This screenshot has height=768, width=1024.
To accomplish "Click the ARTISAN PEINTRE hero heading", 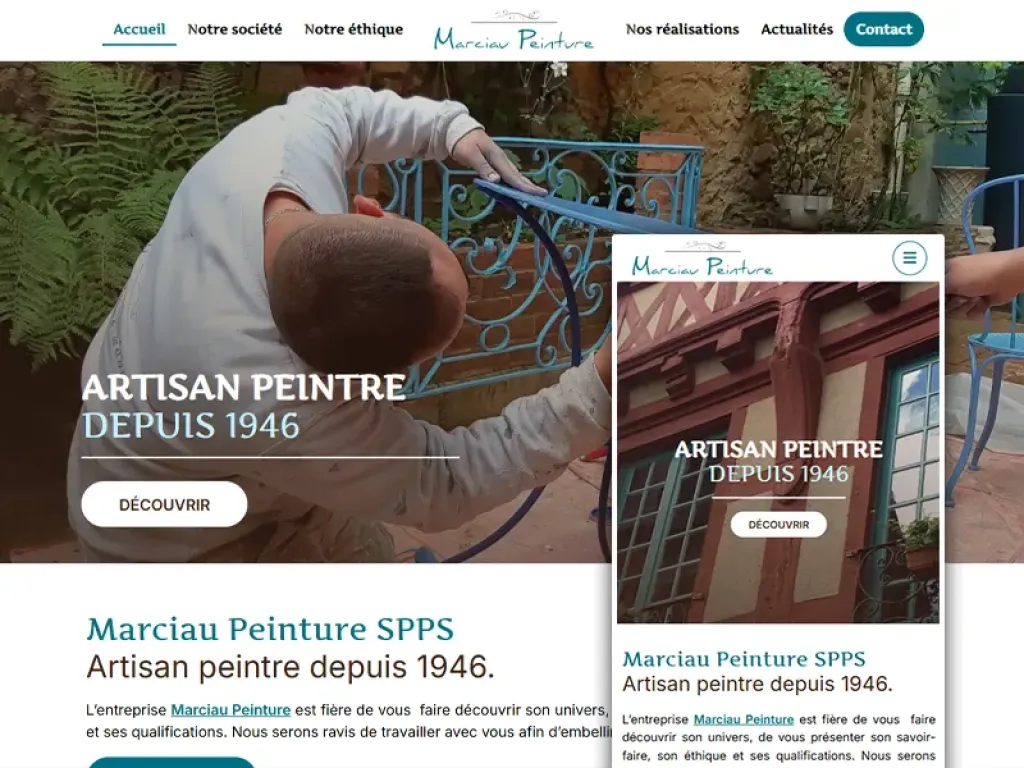I will click(x=244, y=387).
